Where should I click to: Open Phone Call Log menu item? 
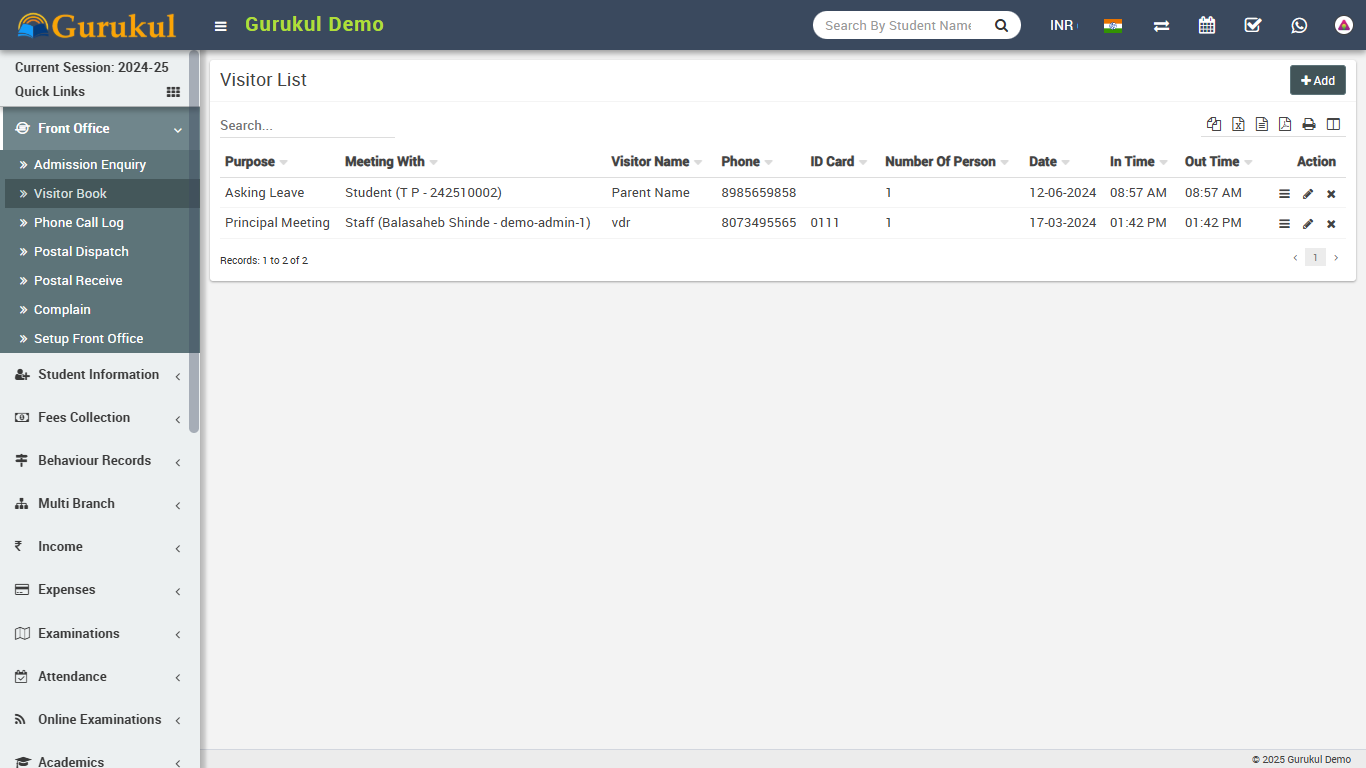tap(78, 223)
